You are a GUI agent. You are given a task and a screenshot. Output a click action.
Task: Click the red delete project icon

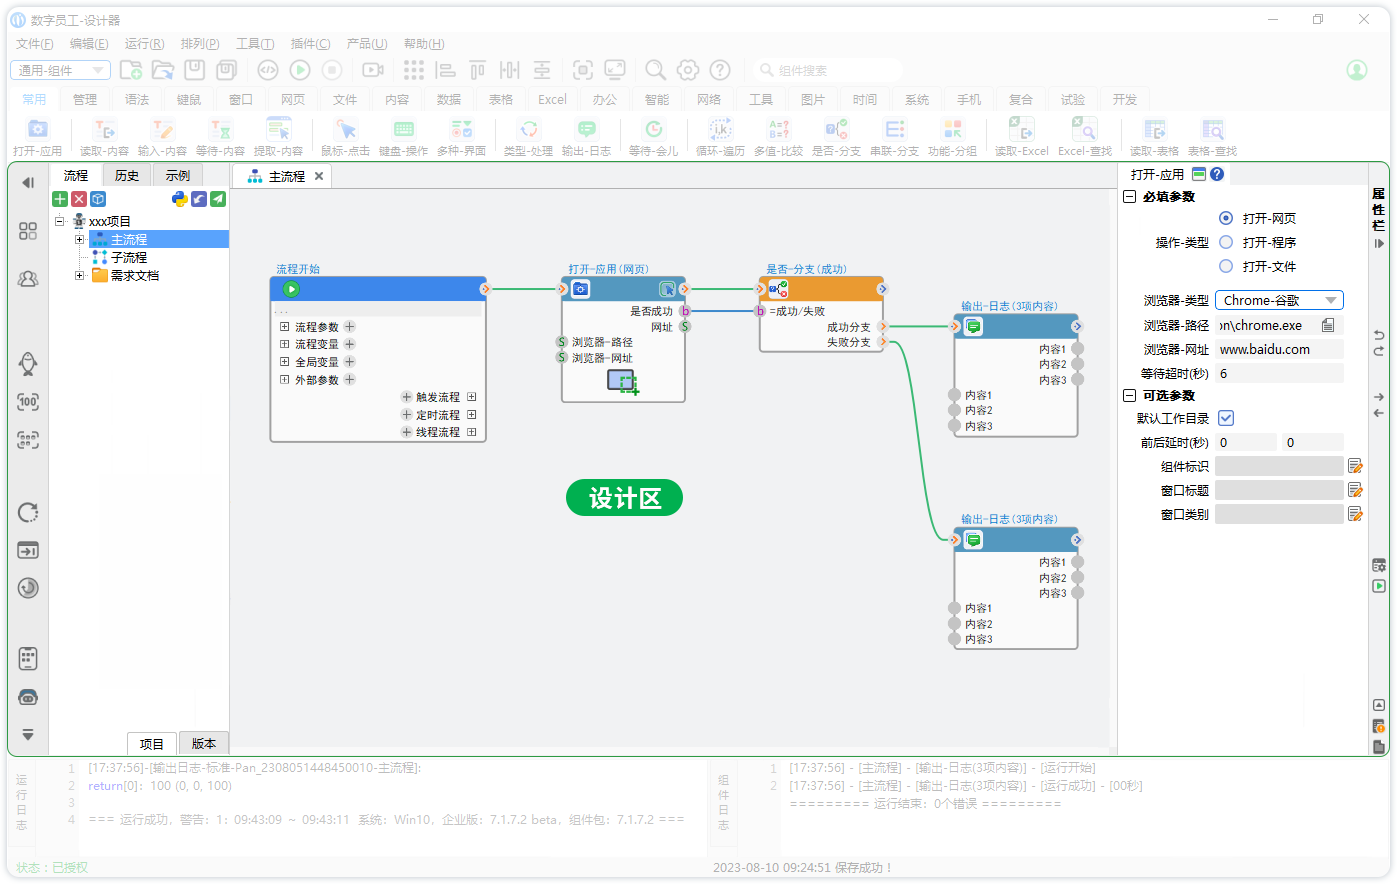point(79,199)
